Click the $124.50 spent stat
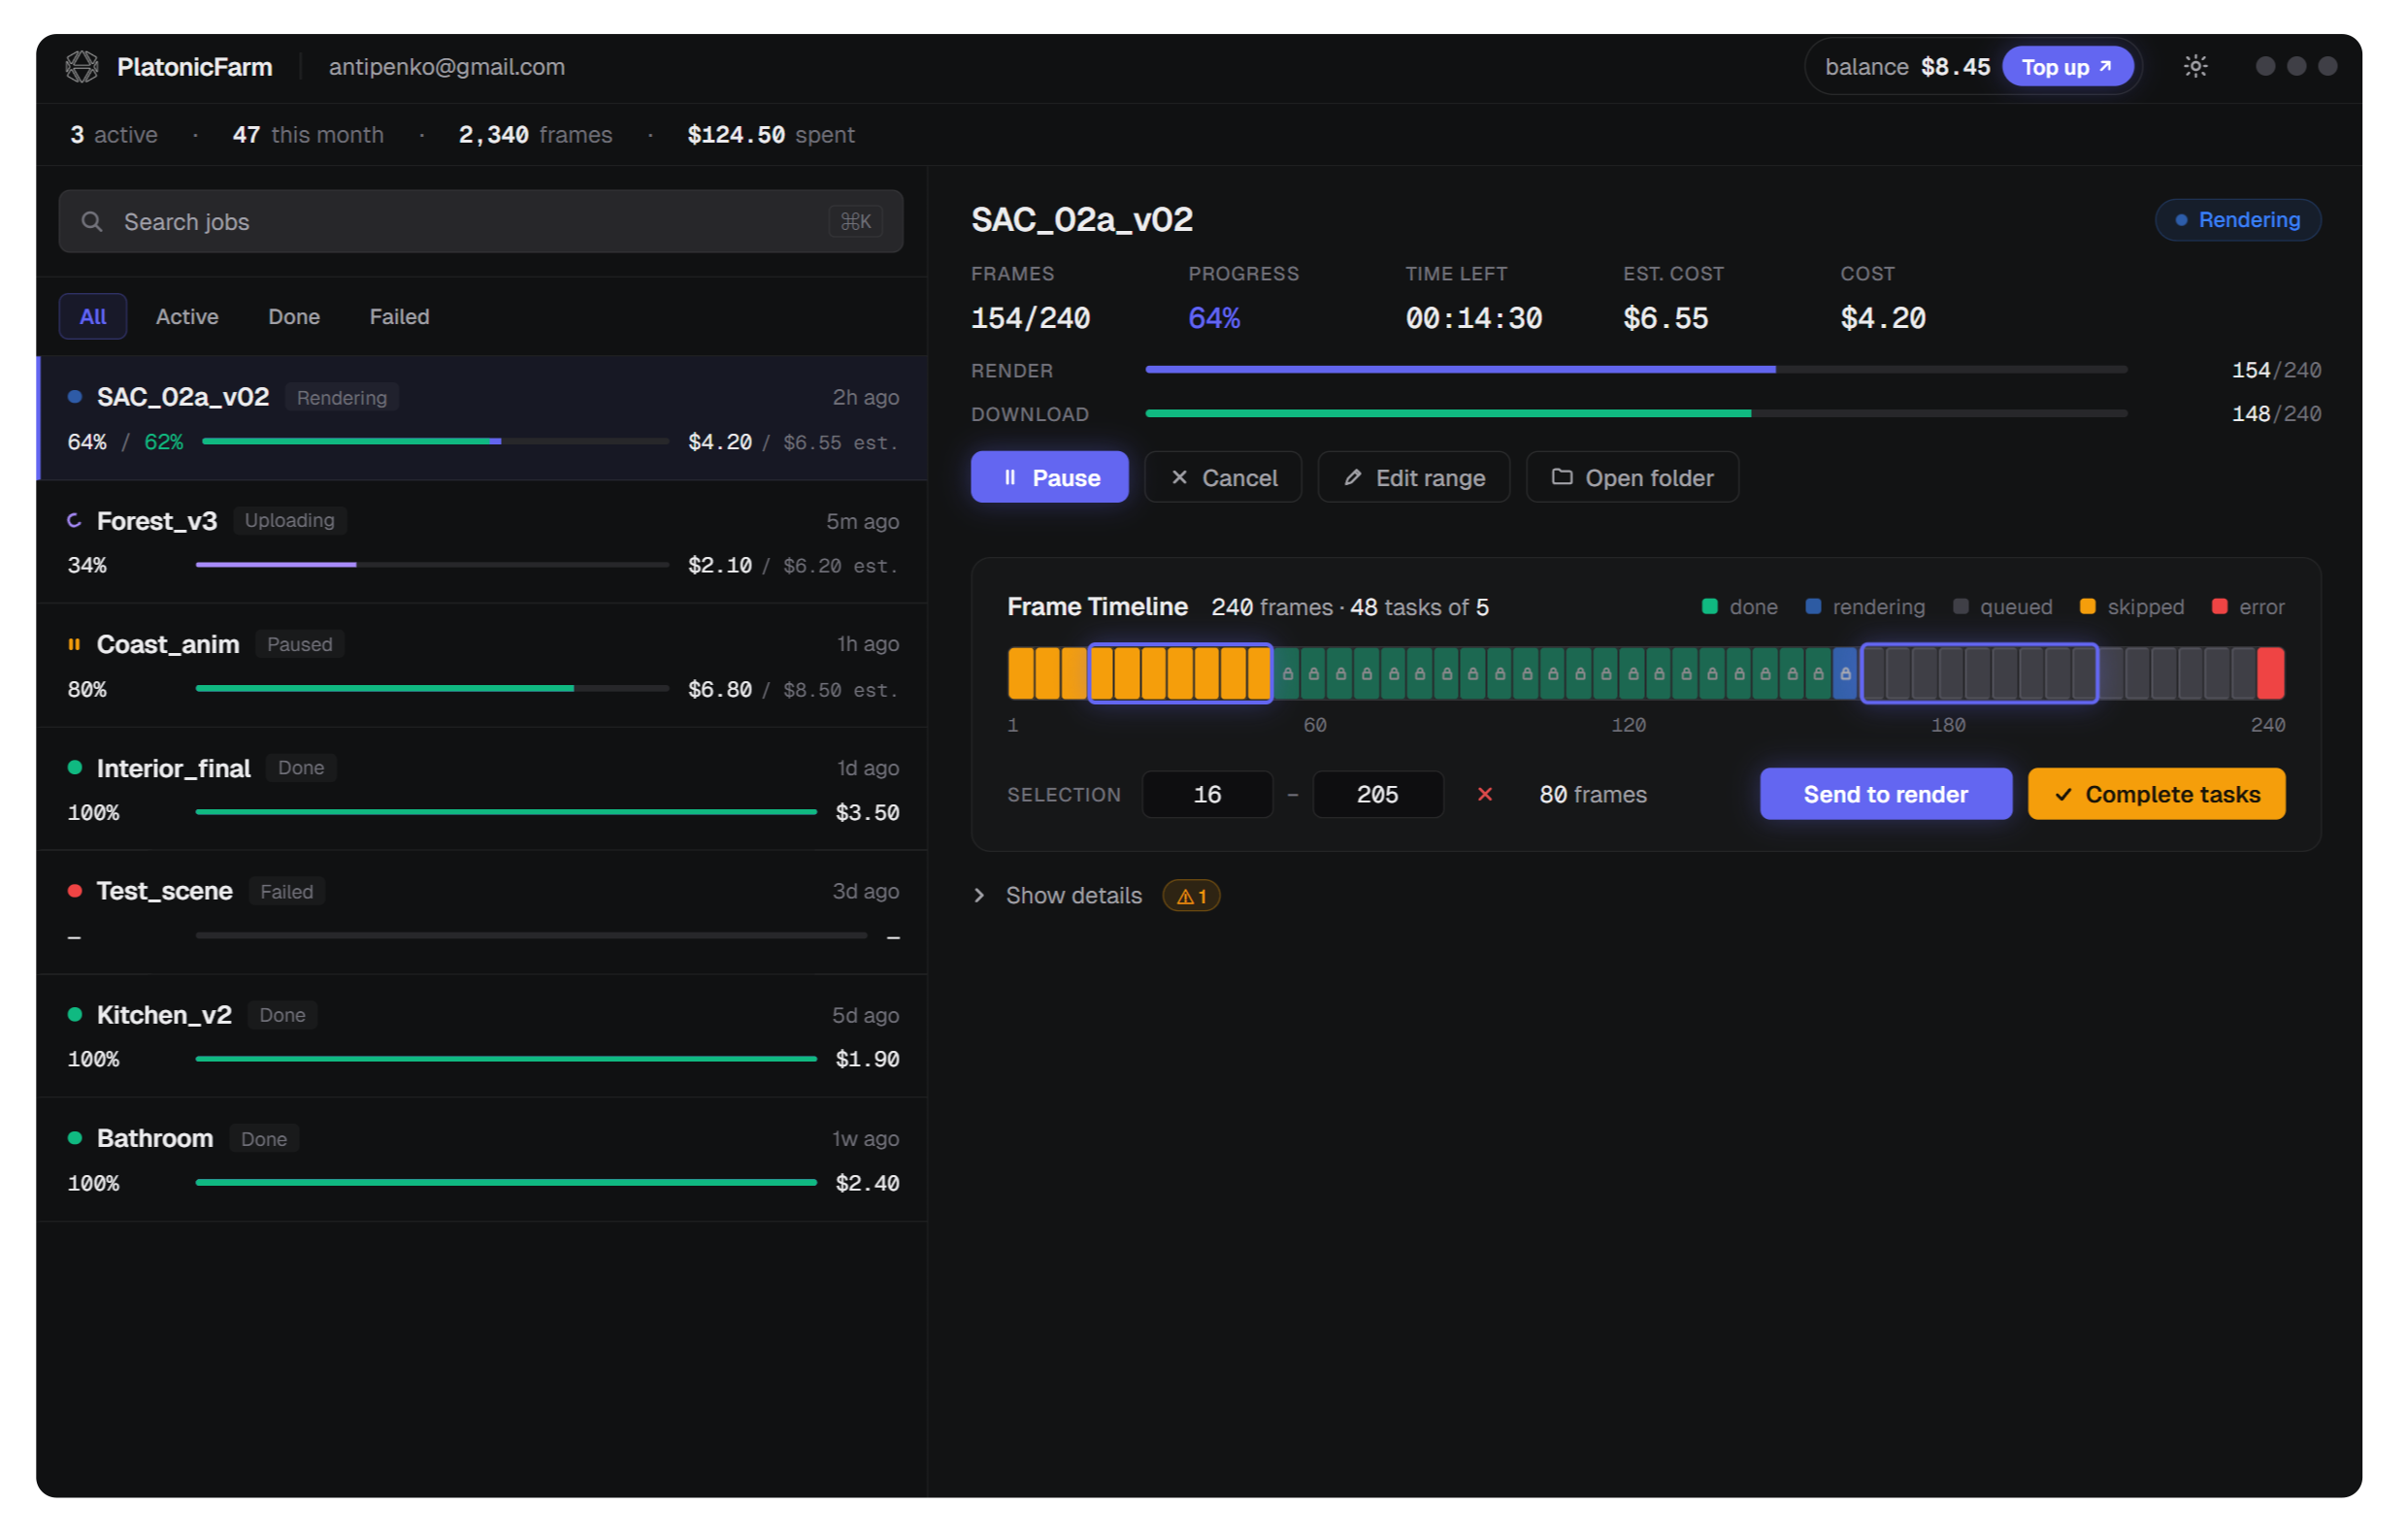 pos(771,135)
